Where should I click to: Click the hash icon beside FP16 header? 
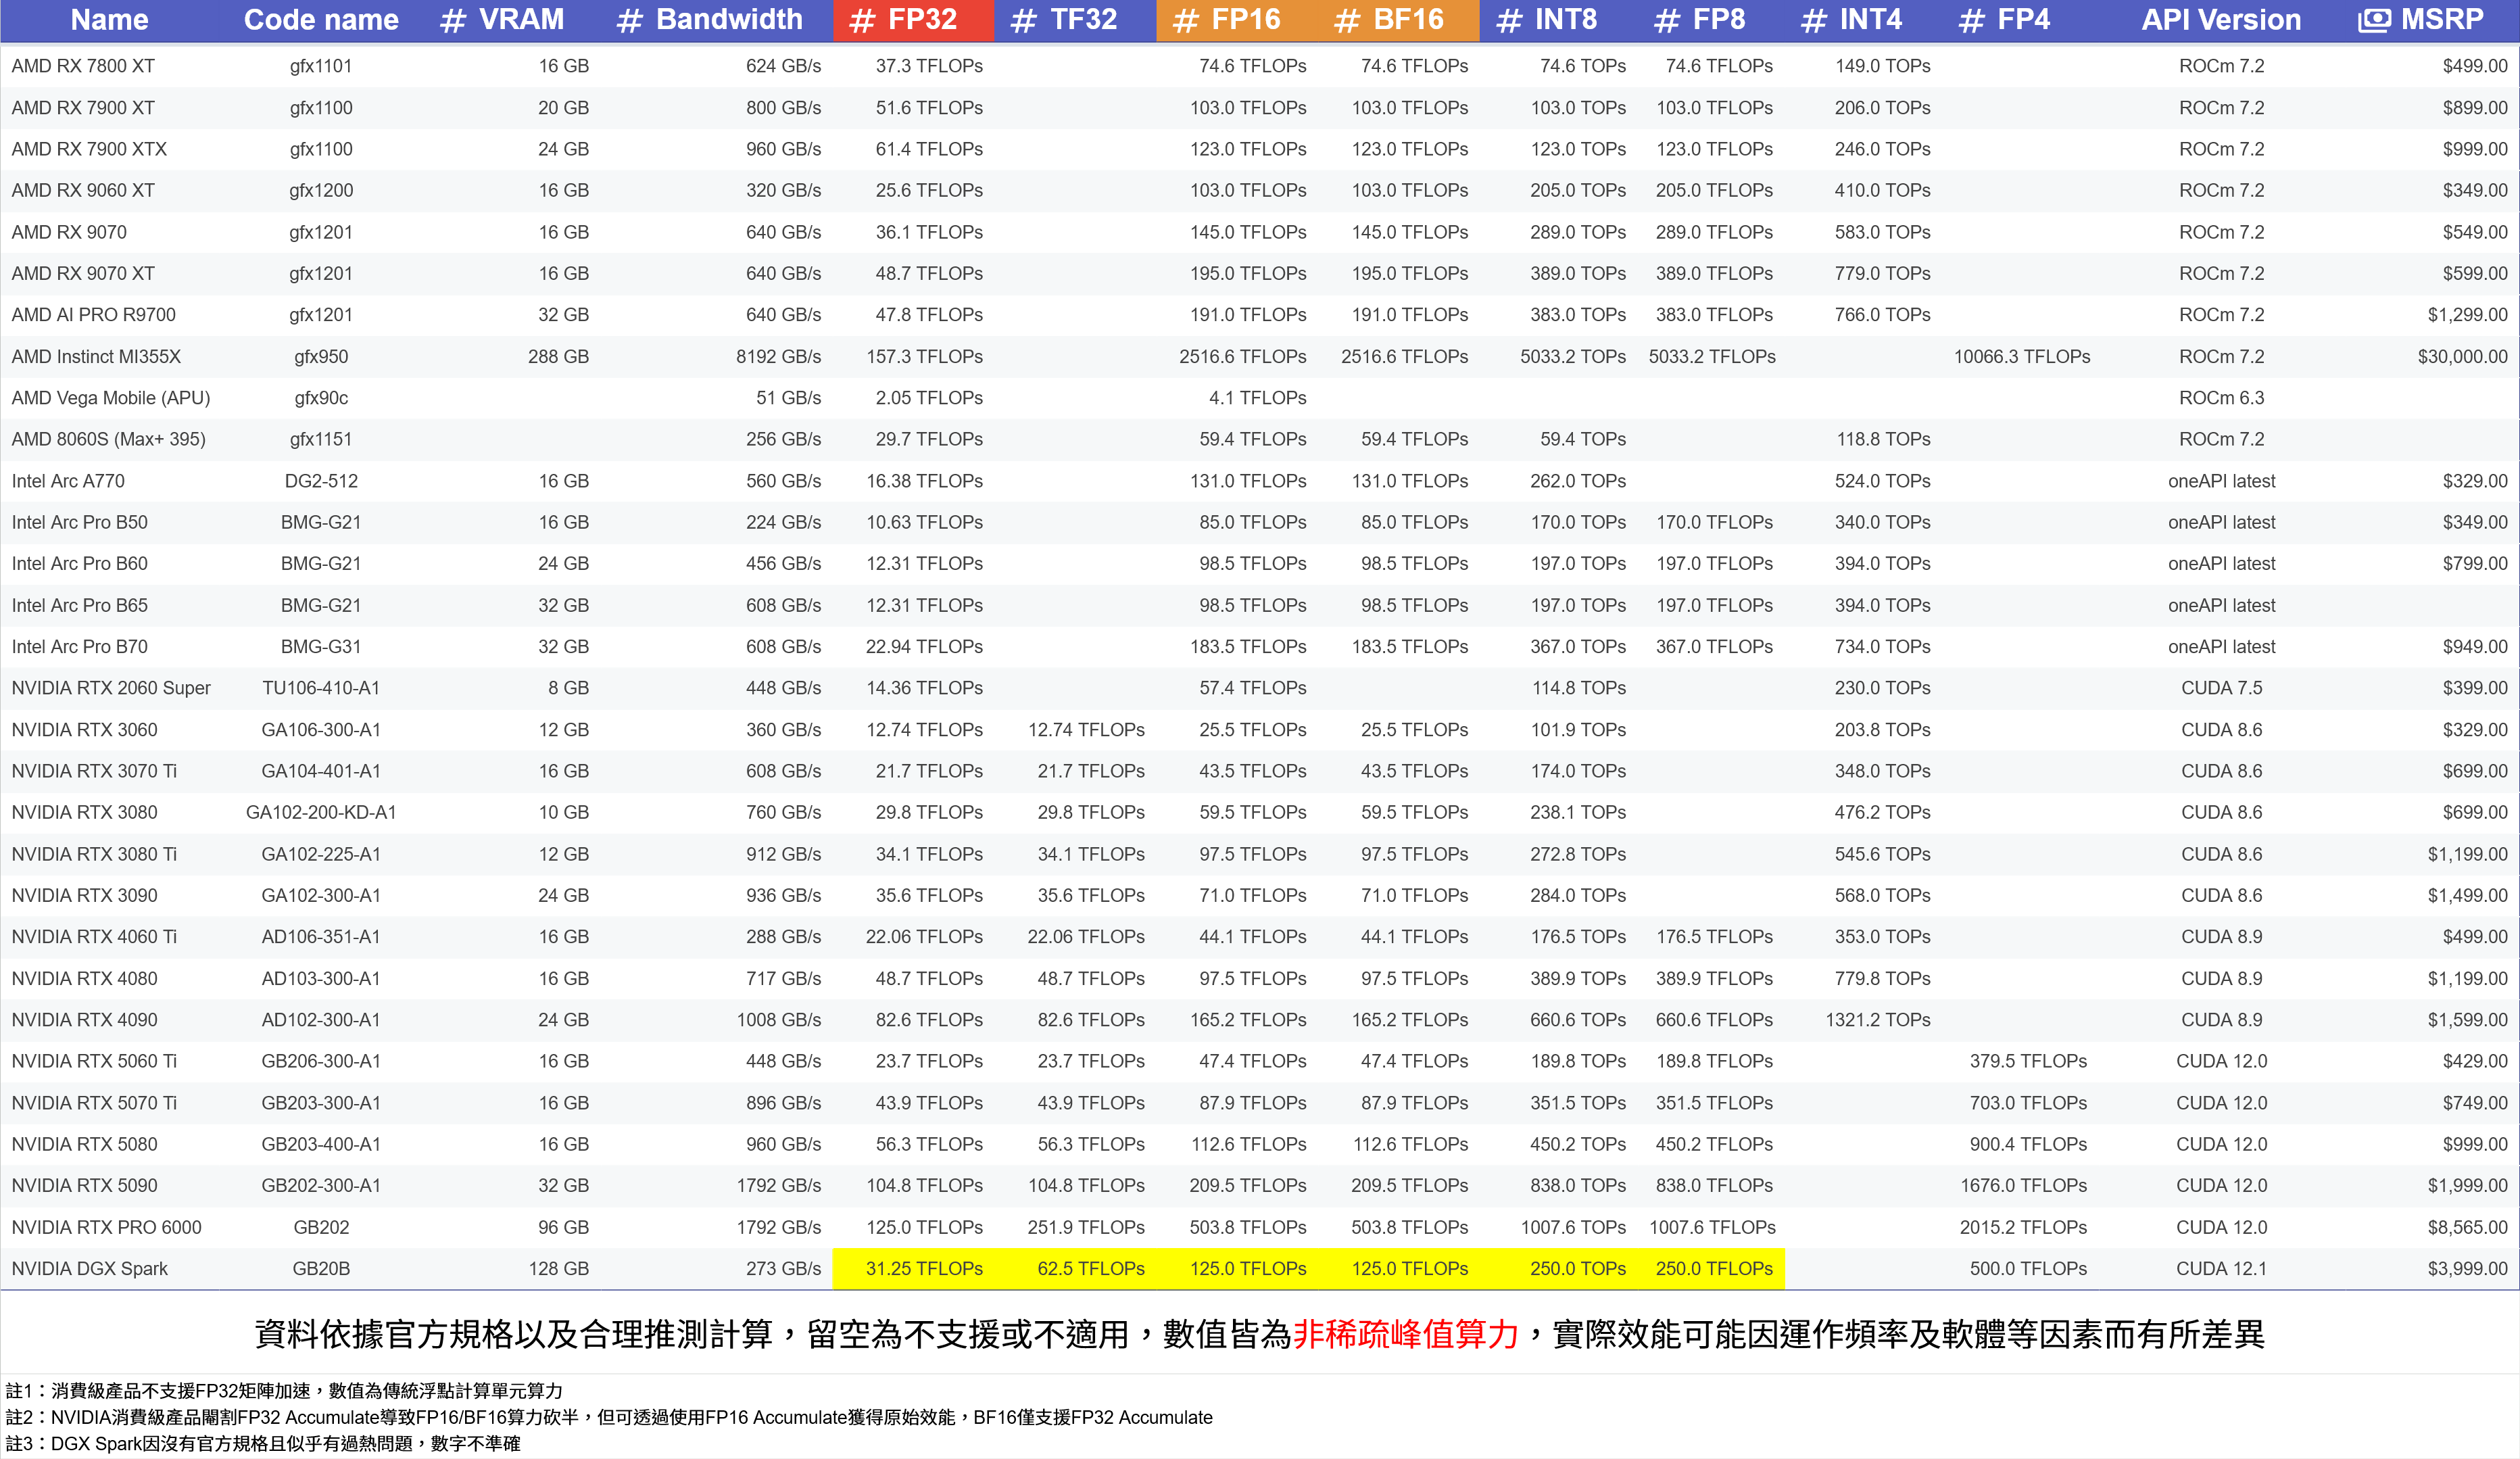click(x=1186, y=21)
